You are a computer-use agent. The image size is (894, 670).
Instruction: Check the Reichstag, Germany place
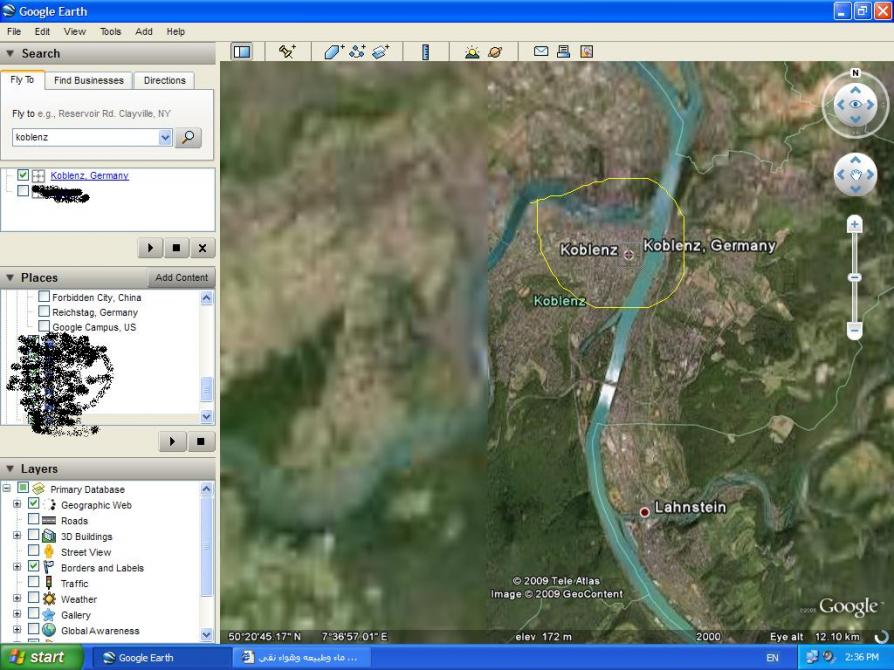44,312
